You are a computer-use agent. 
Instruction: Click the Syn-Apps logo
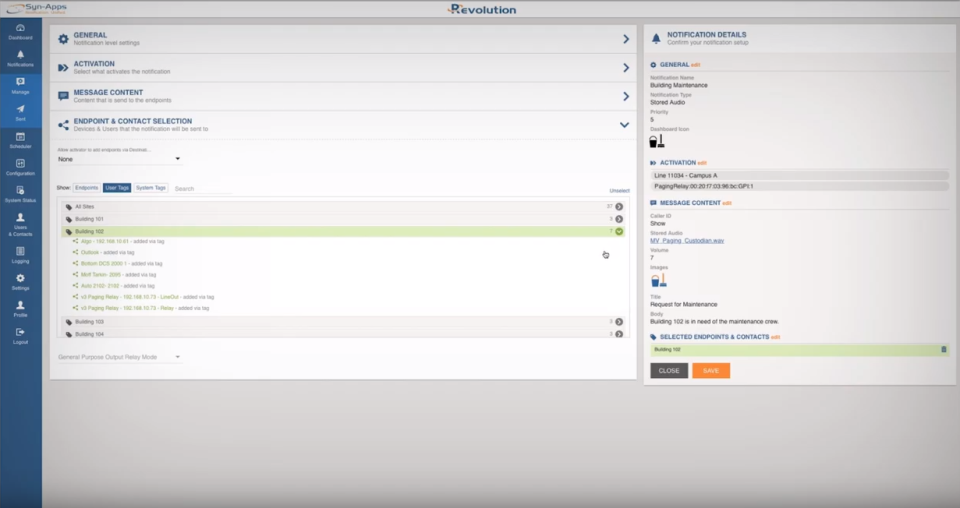(37, 9)
